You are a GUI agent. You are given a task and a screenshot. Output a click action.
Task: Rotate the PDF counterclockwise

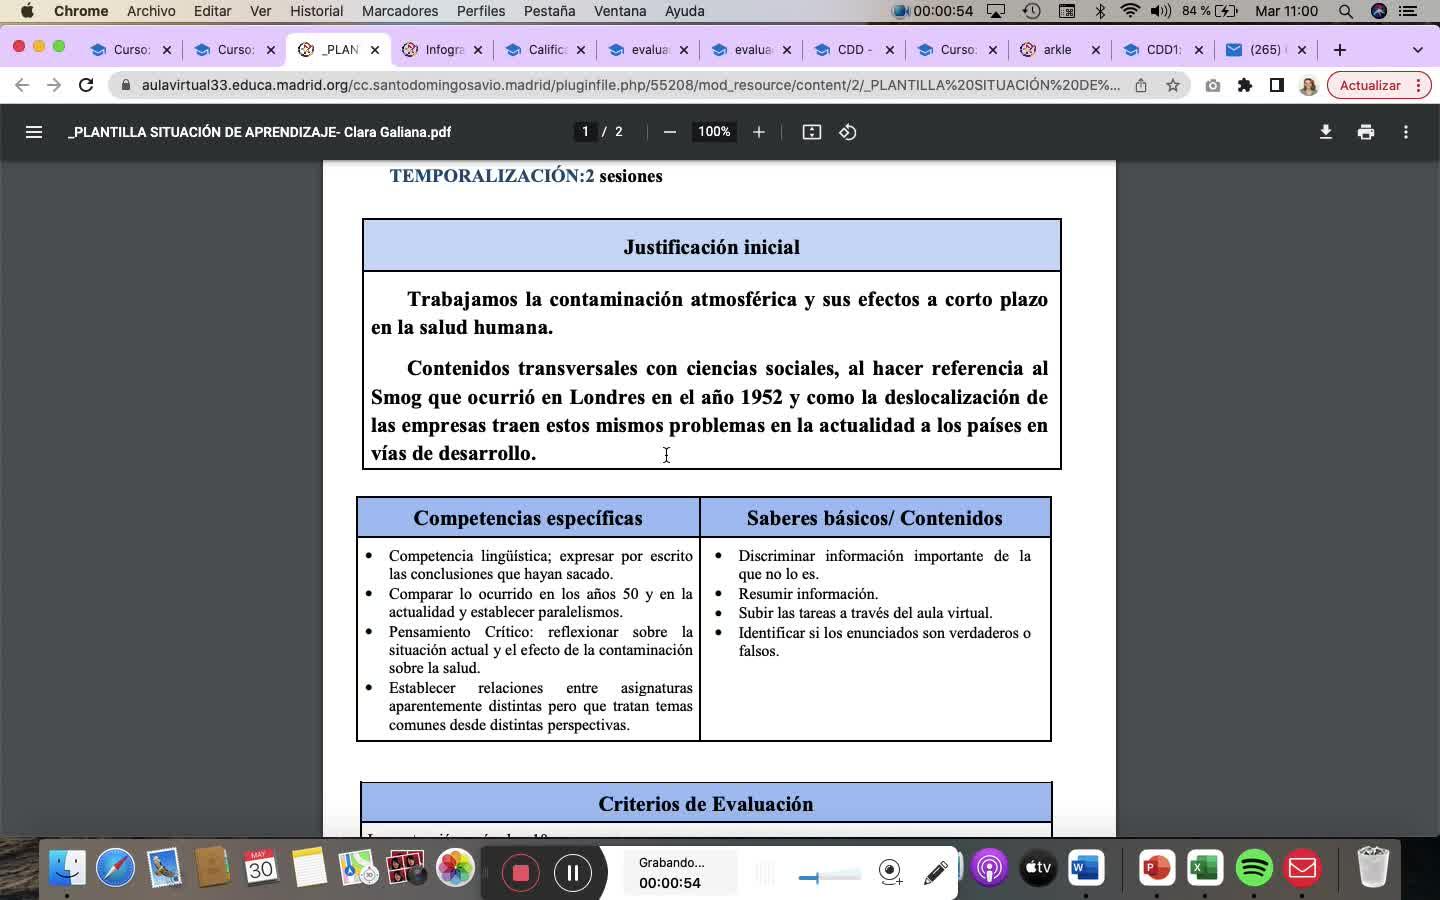pyautogui.click(x=848, y=132)
